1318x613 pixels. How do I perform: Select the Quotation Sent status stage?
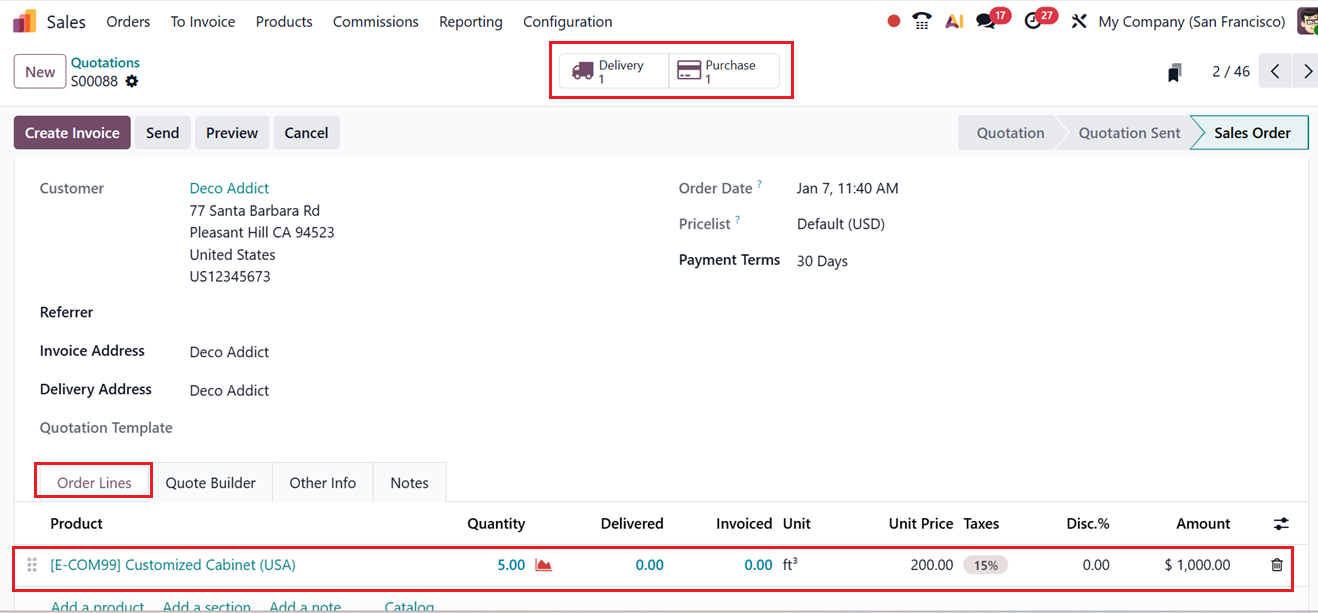(x=1129, y=133)
